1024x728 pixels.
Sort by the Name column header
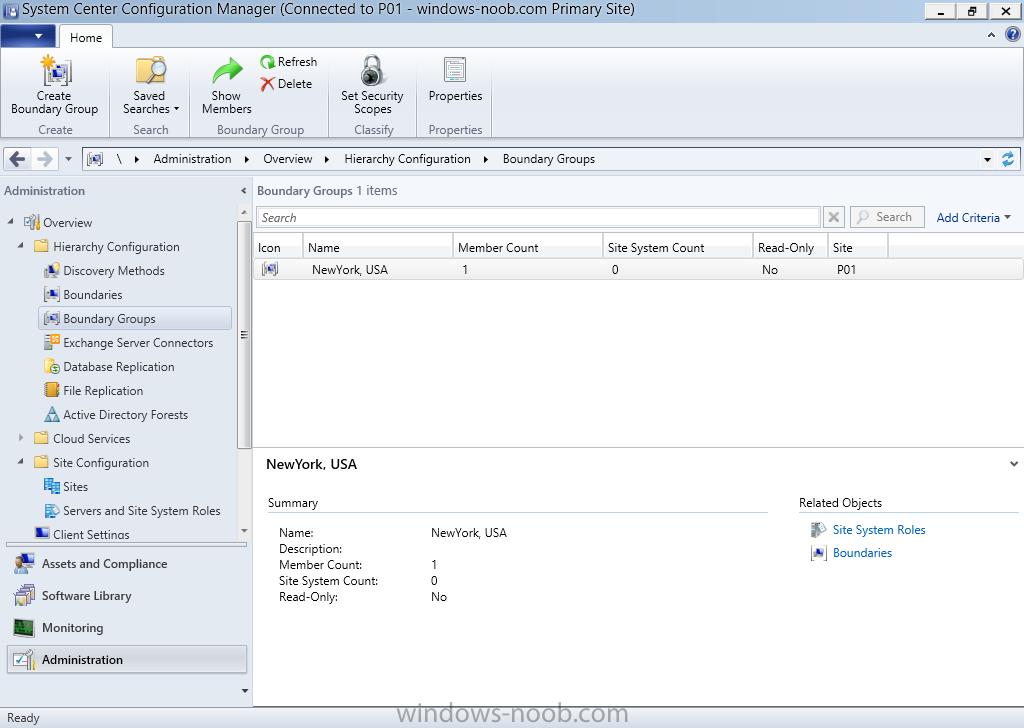377,247
